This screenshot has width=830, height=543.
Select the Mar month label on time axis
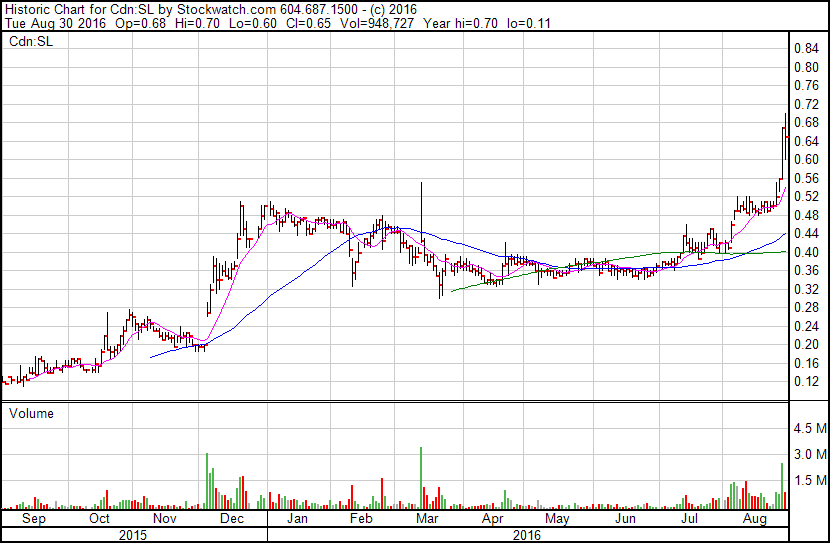427,520
